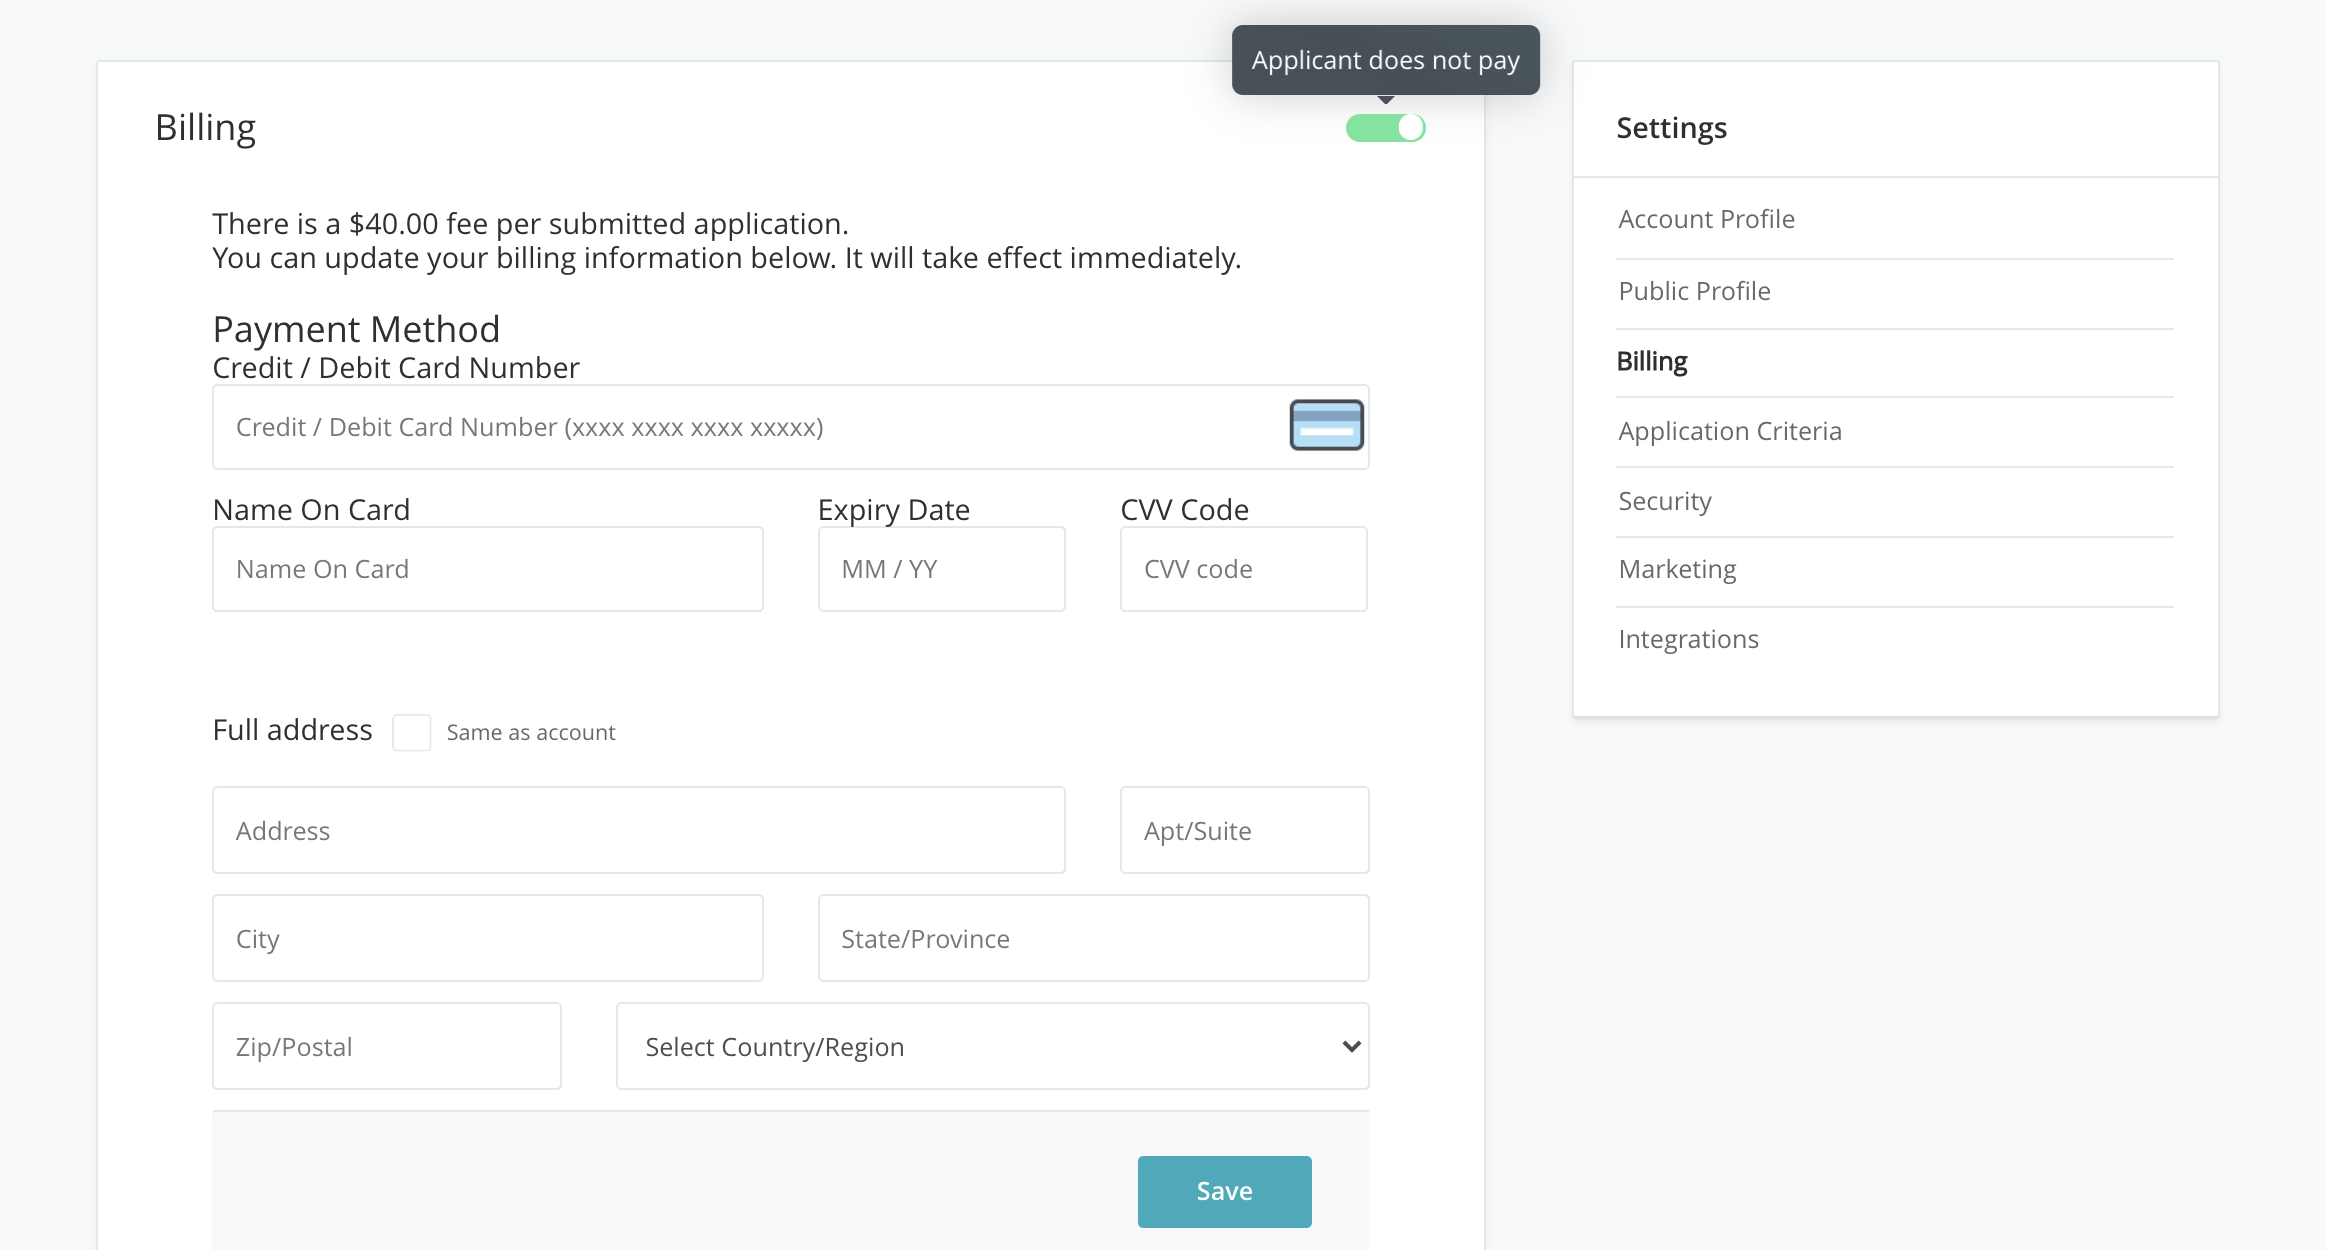Toggle the Applicant does not pay switch
The image size is (2326, 1250).
(x=1385, y=128)
